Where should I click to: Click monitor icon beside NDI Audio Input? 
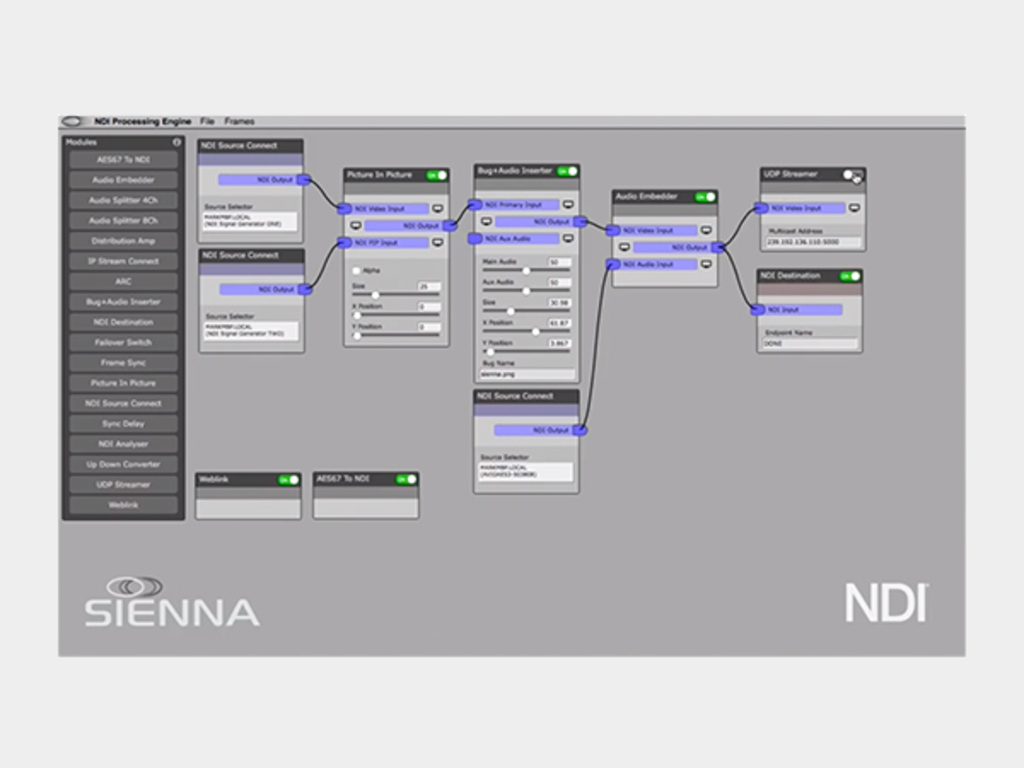point(706,264)
